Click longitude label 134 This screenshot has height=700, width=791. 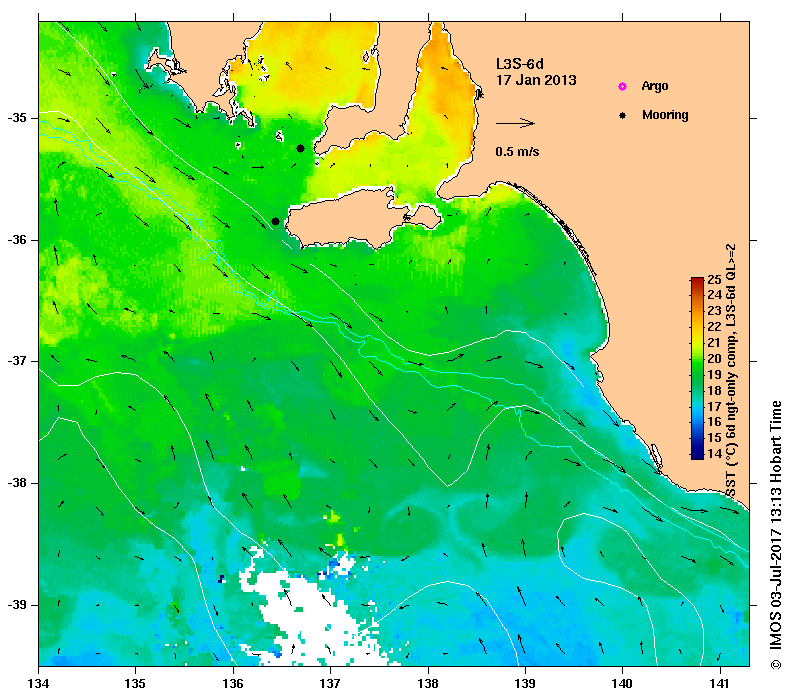tap(38, 684)
